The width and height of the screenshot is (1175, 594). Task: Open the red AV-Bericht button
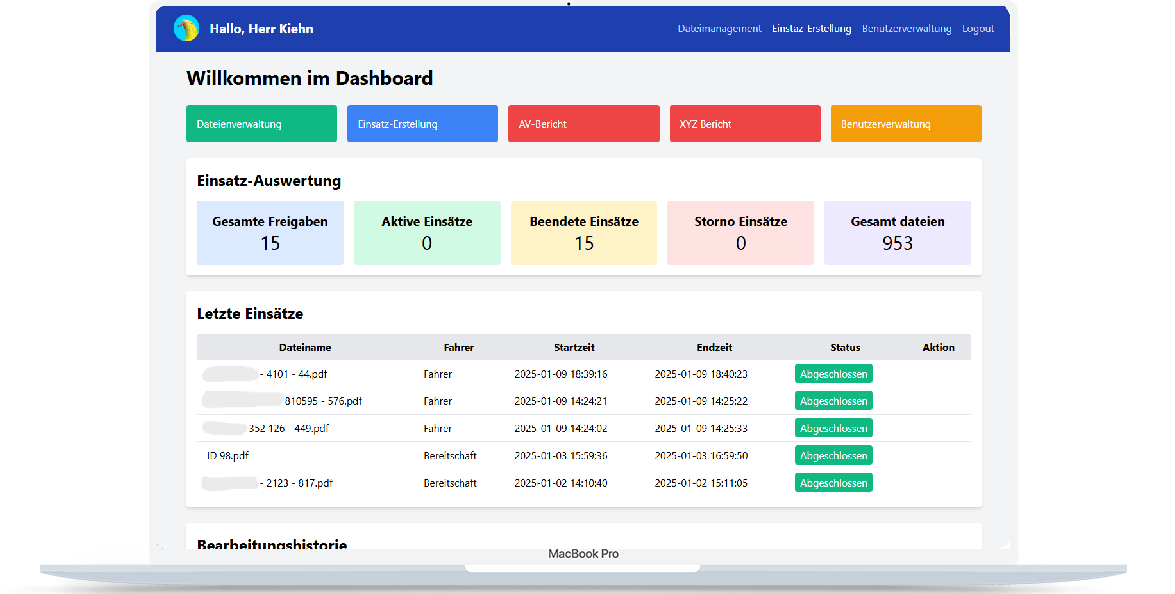click(x=584, y=124)
